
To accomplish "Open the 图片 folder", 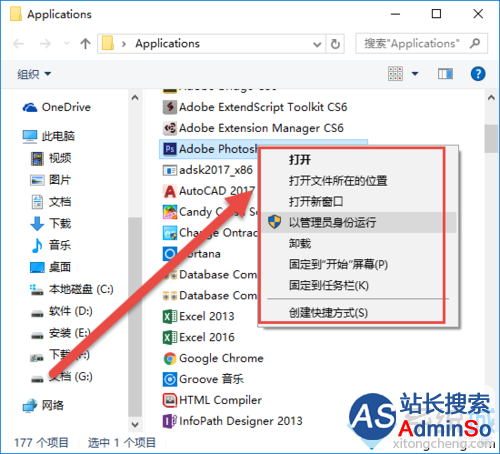I will (51, 180).
